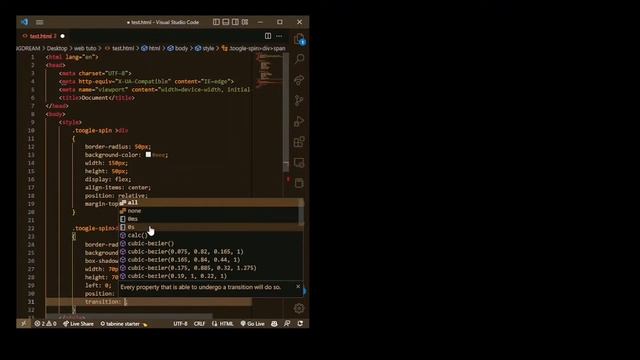Viewport: 640px width, 360px height.
Task: Open the remote window status button
Action: (x=23, y=323)
